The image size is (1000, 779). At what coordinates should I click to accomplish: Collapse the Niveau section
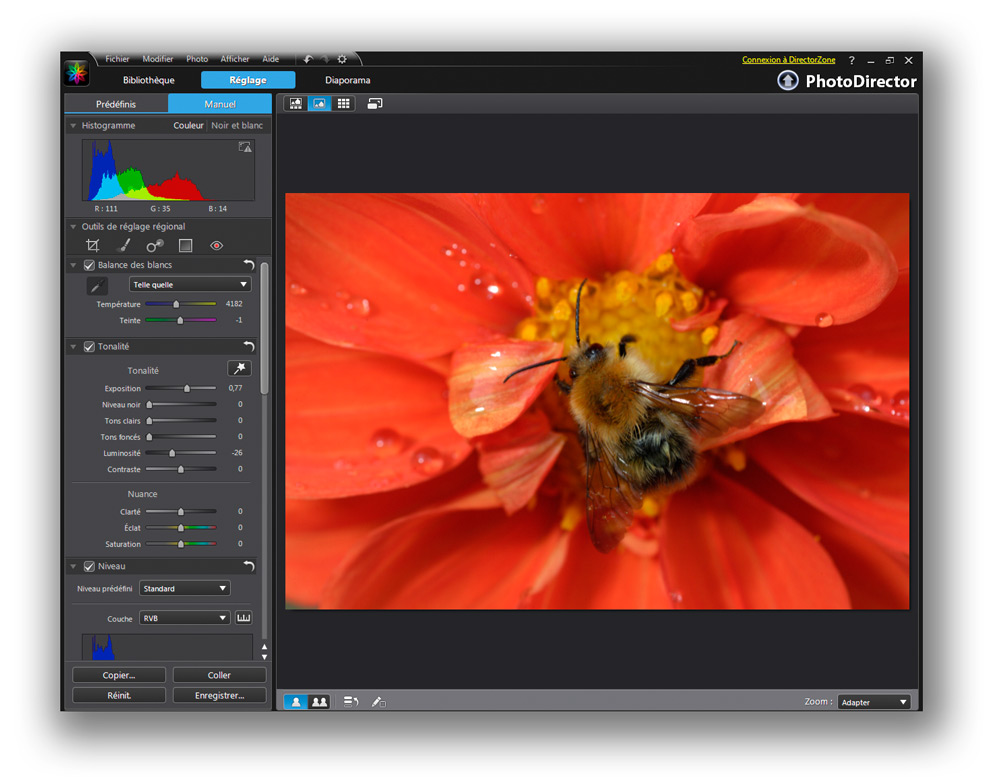[73, 566]
